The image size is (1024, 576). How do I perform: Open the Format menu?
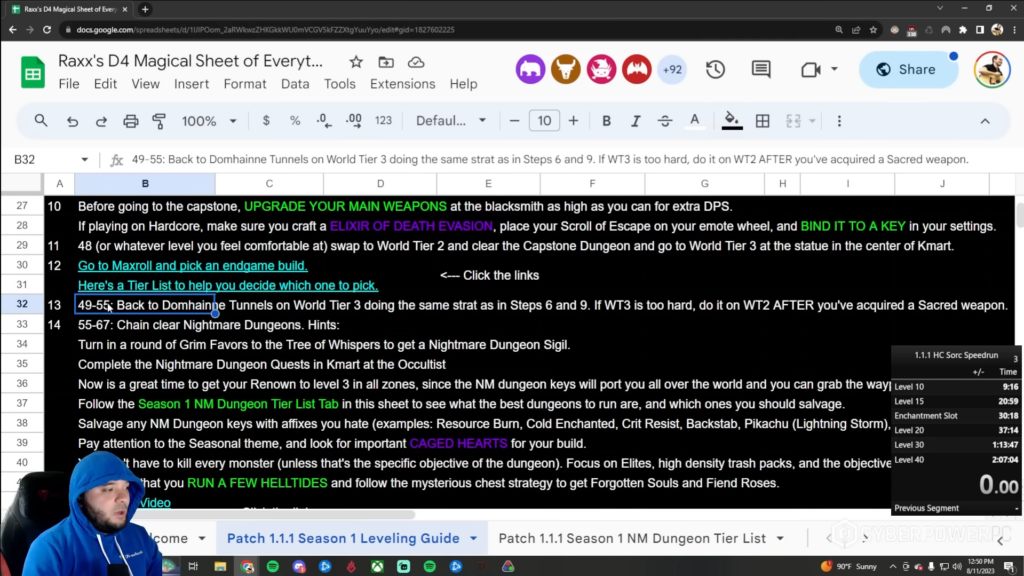pyautogui.click(x=245, y=84)
